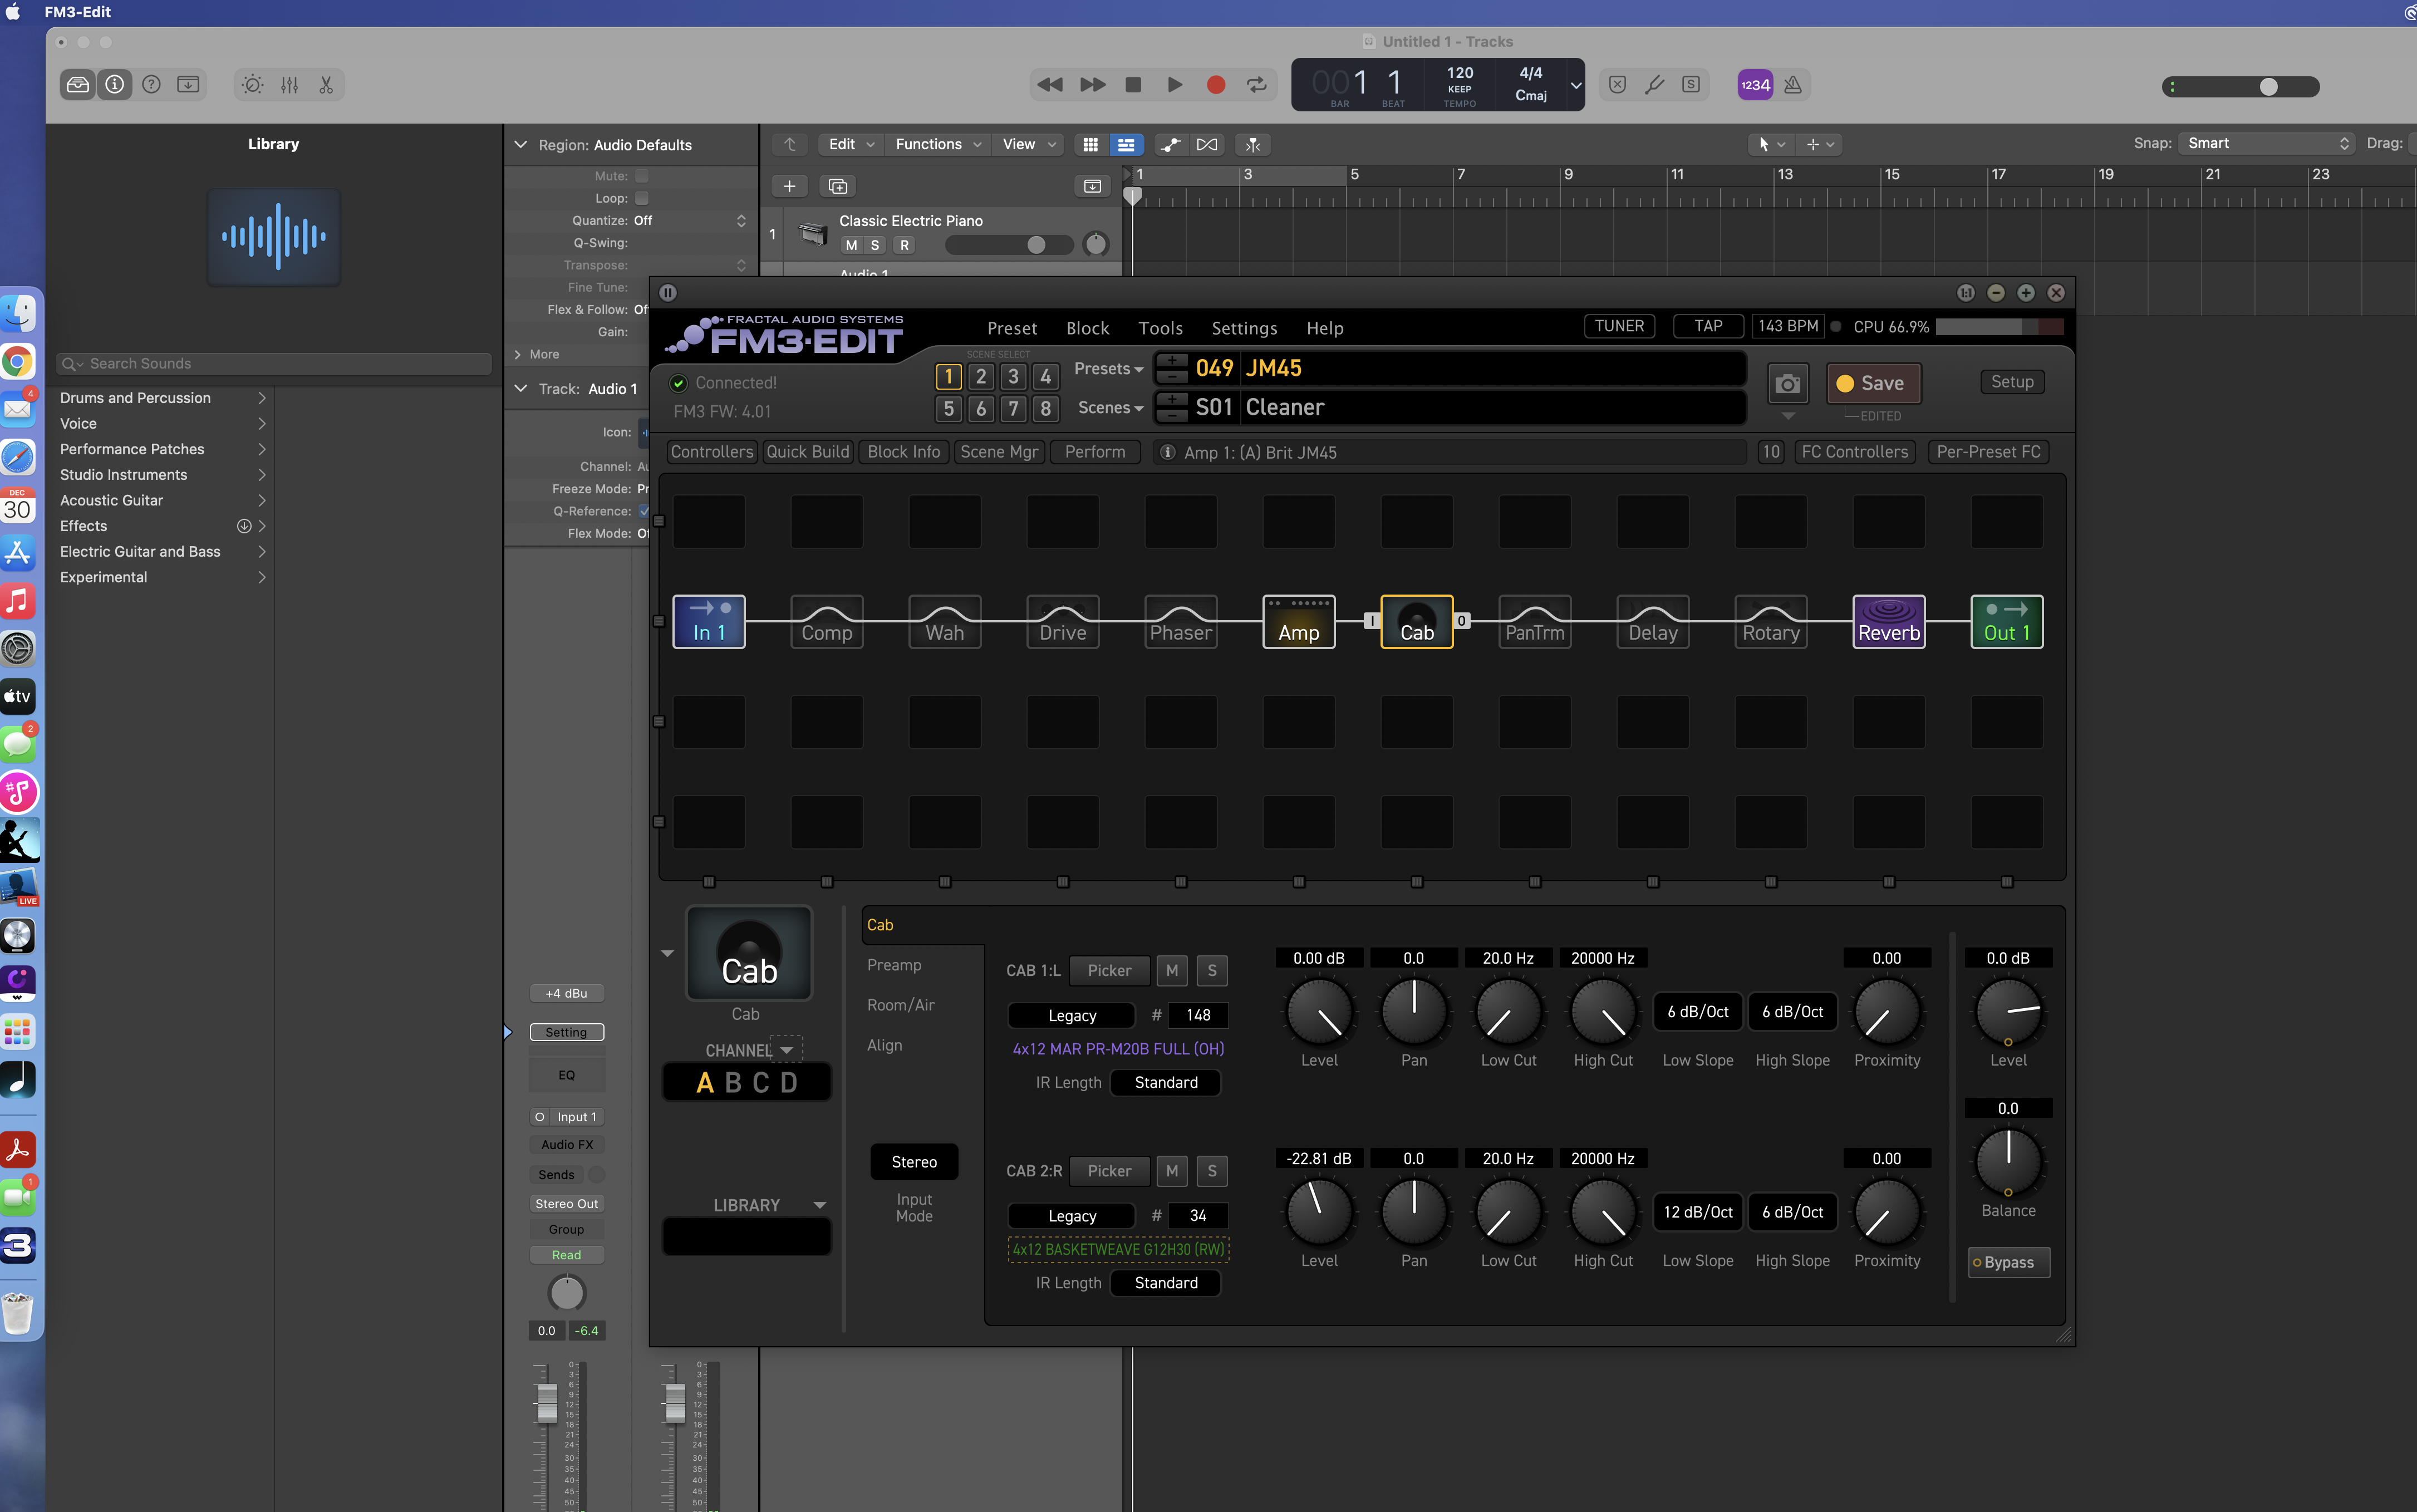The width and height of the screenshot is (2417, 1512).
Task: Select the Comp block in signal chain
Action: point(826,621)
